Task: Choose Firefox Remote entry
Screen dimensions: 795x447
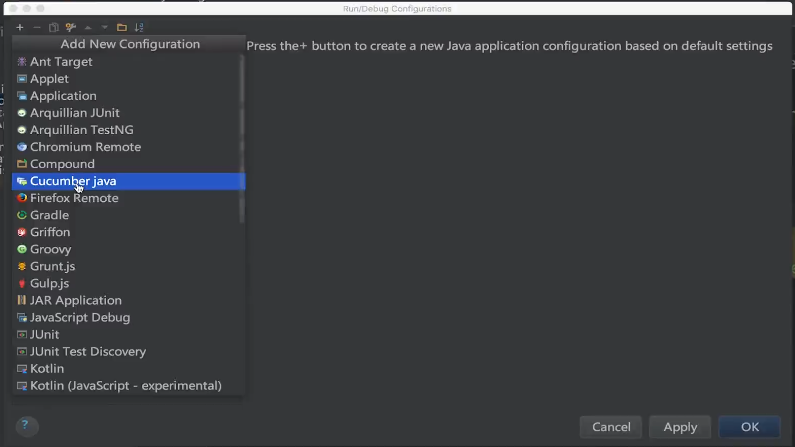Action: coord(128,198)
